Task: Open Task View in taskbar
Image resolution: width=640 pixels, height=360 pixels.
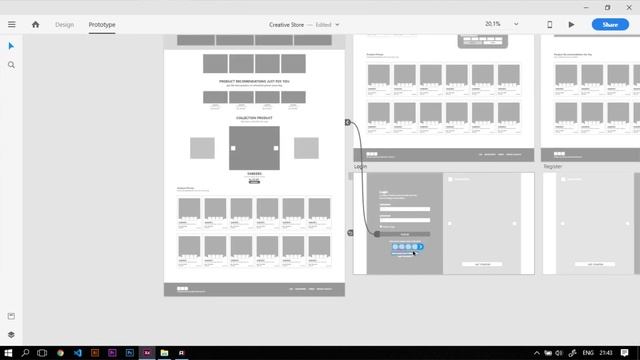Action: 42,353
